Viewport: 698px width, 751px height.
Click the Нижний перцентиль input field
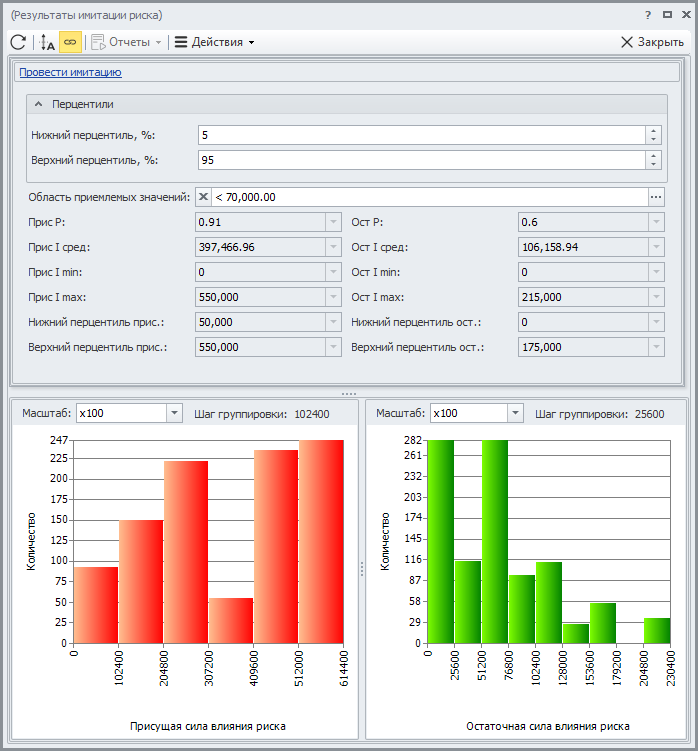click(x=420, y=135)
